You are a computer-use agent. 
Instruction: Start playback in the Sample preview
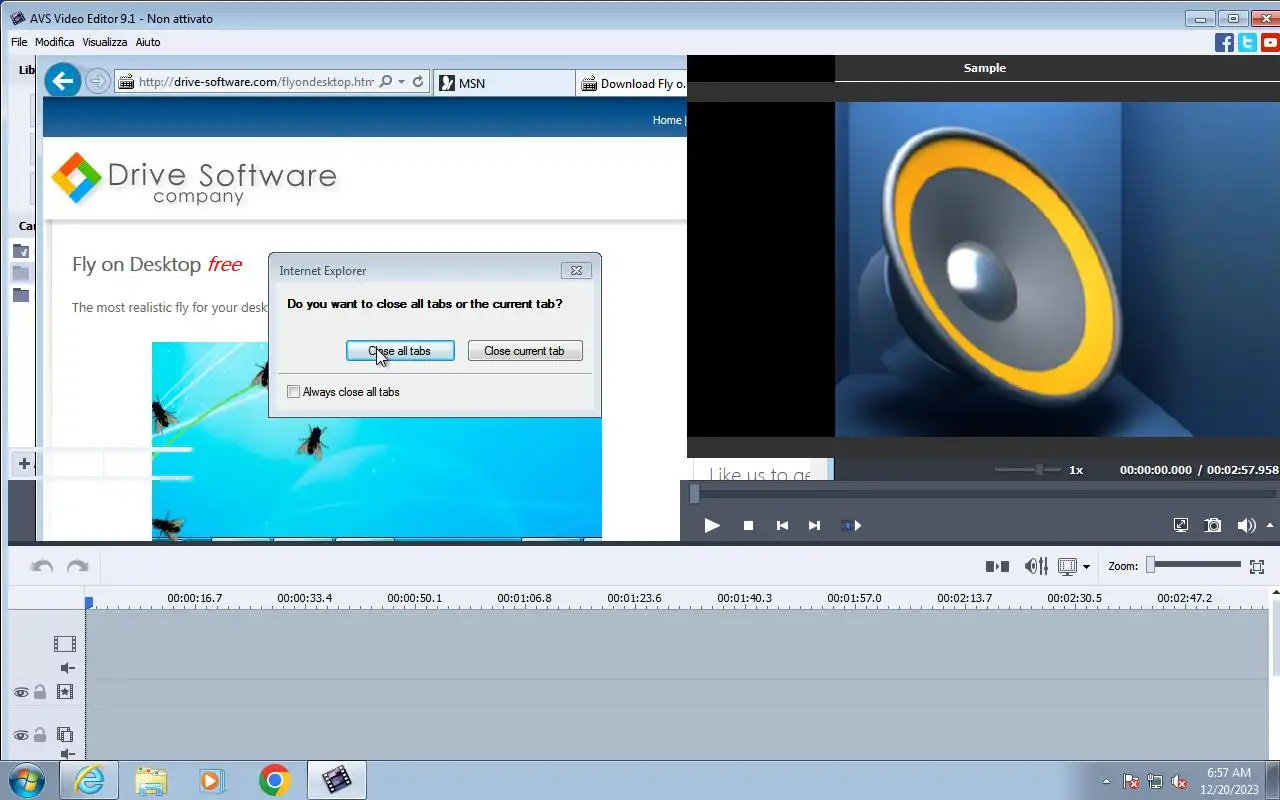coord(712,525)
